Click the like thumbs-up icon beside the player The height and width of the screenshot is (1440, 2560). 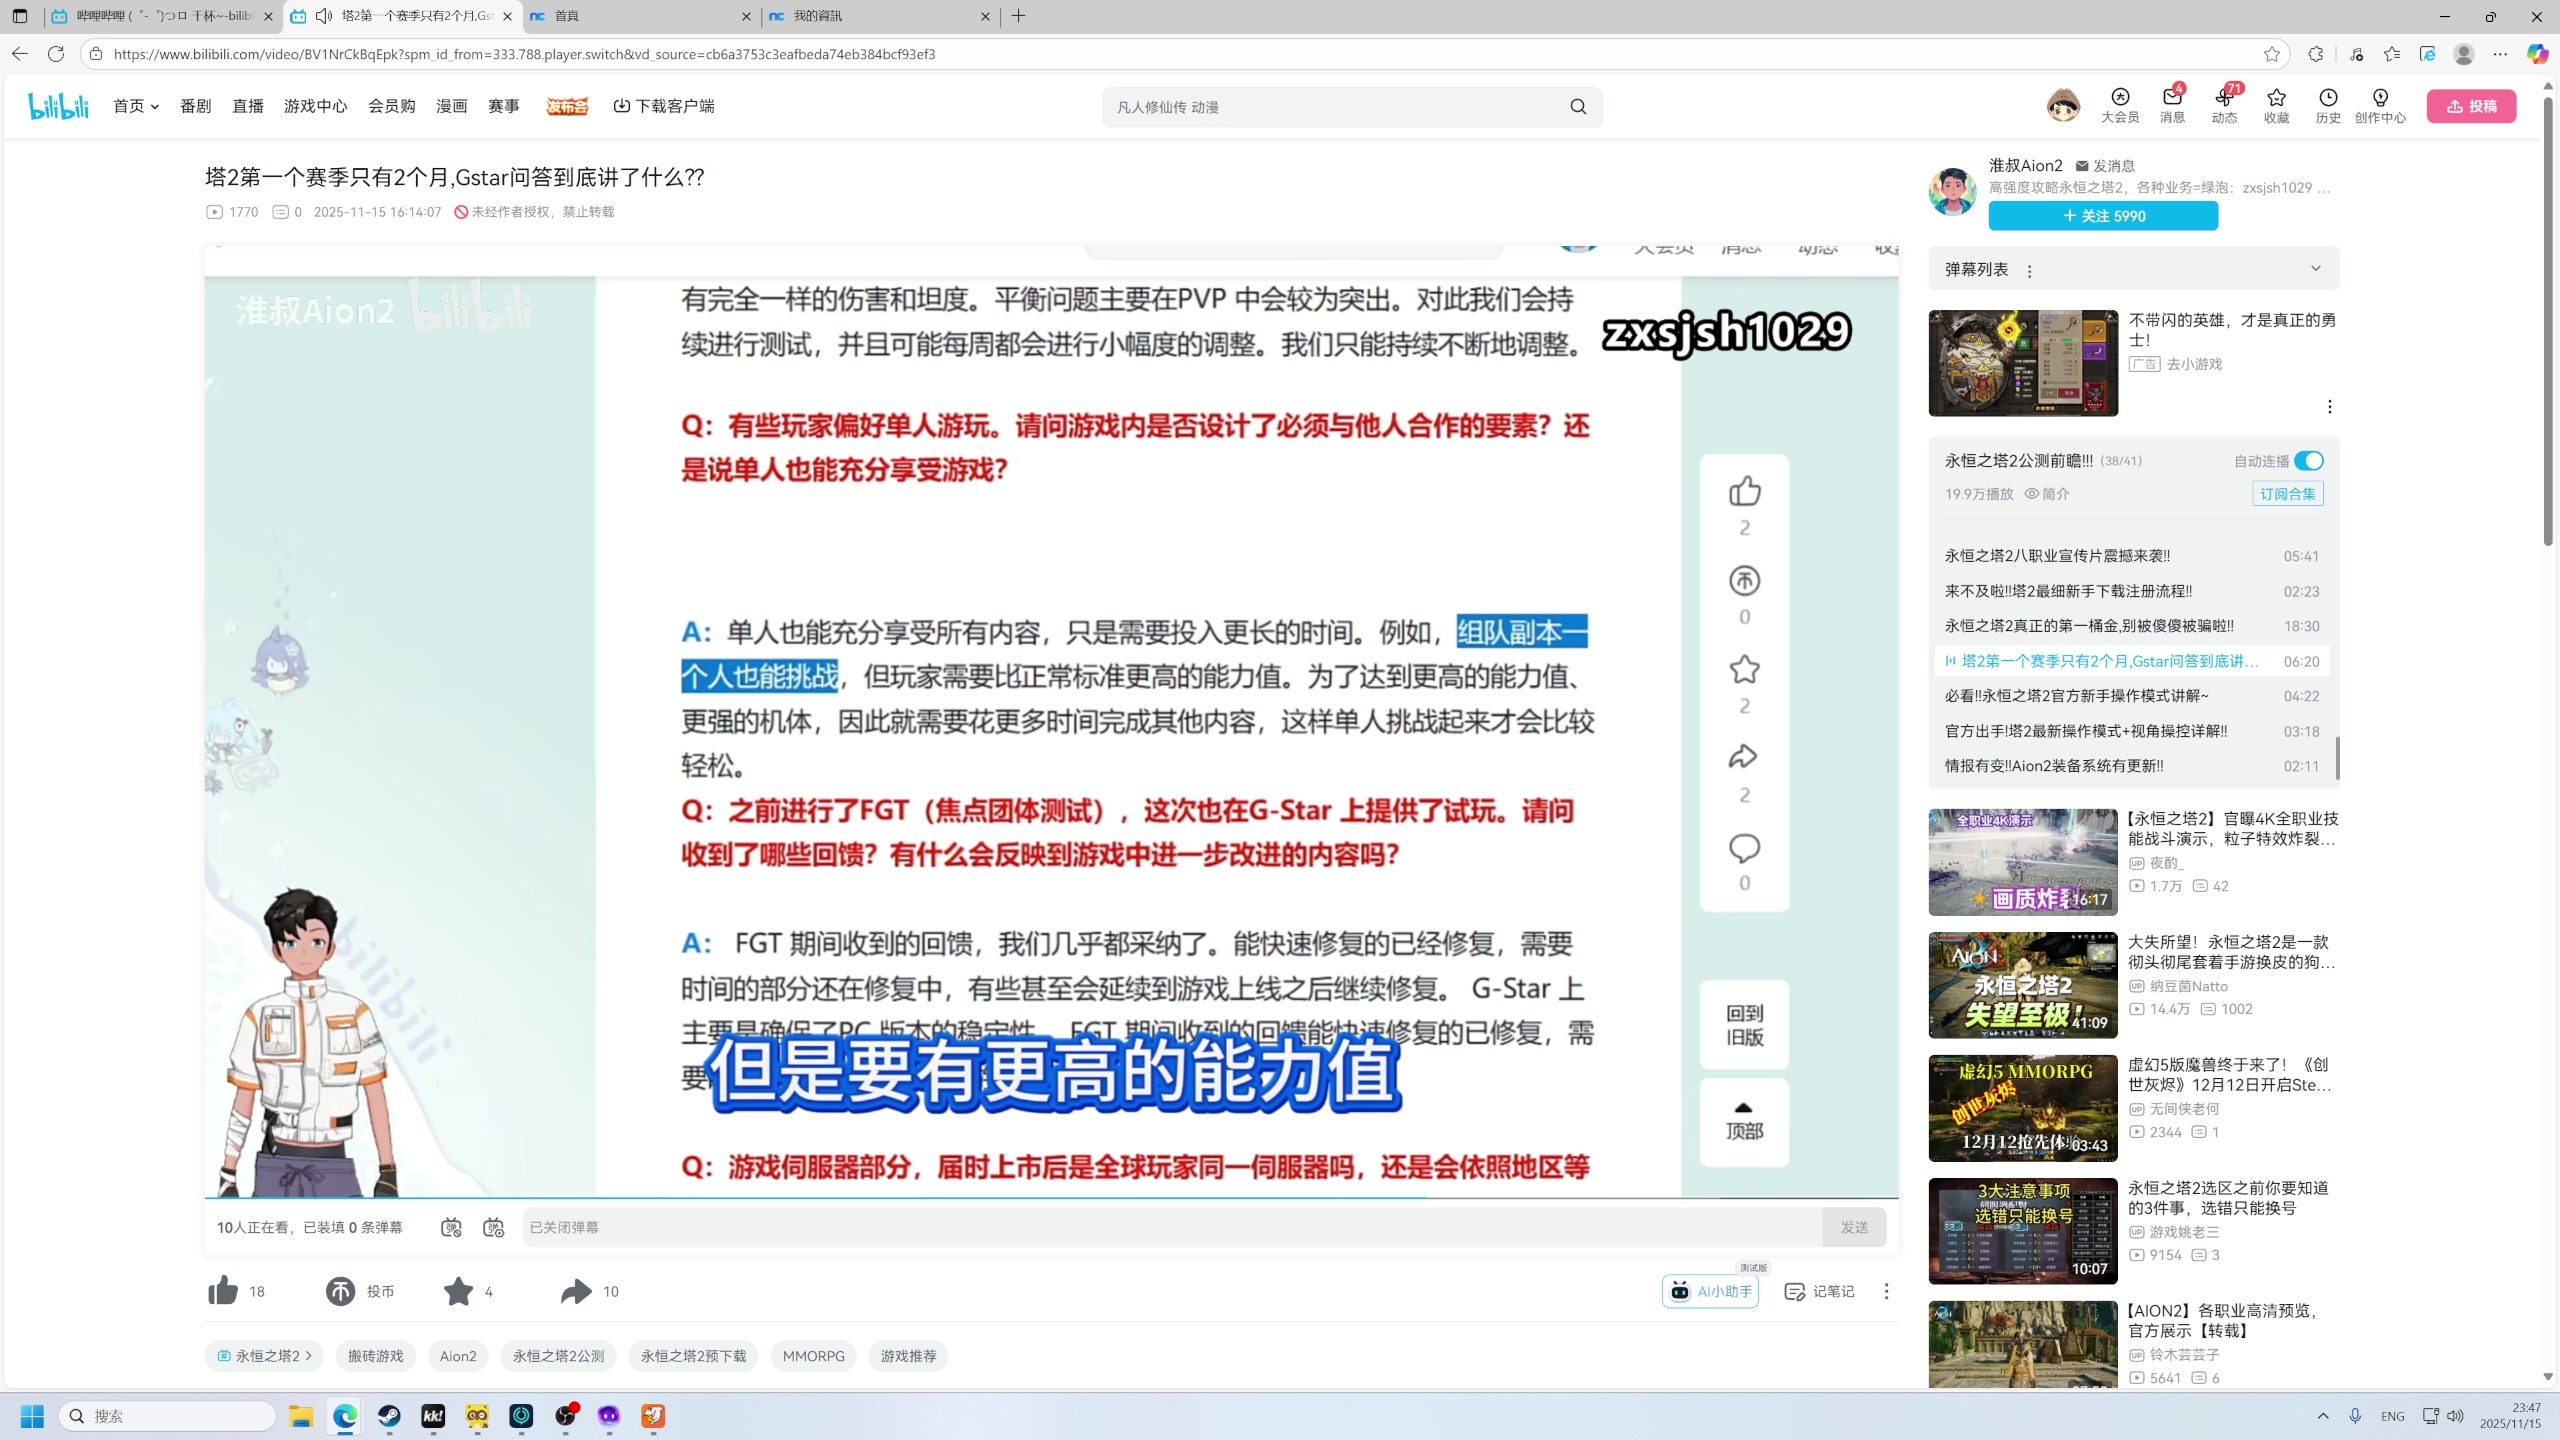click(1744, 491)
